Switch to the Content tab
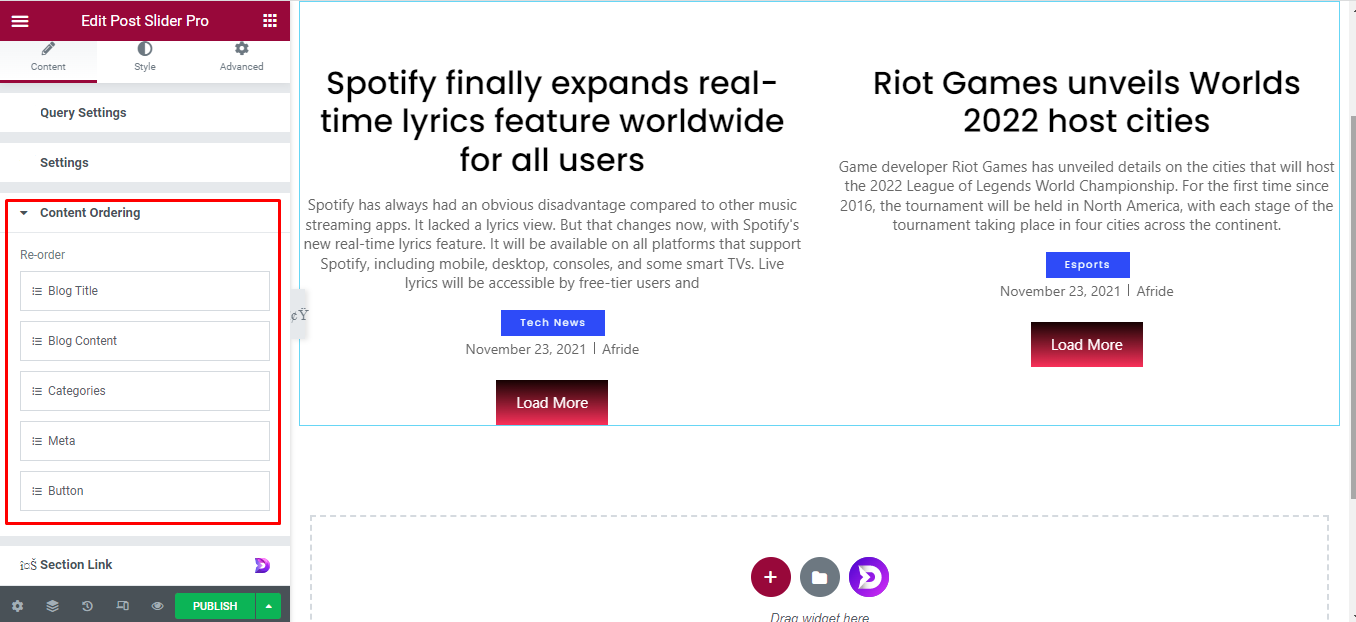The height and width of the screenshot is (622, 1356). tap(48, 58)
